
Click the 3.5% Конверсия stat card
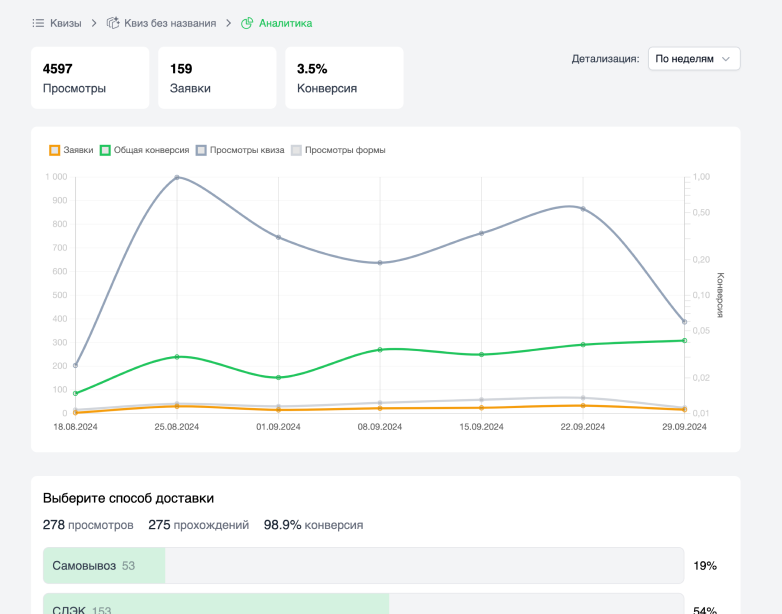344,78
